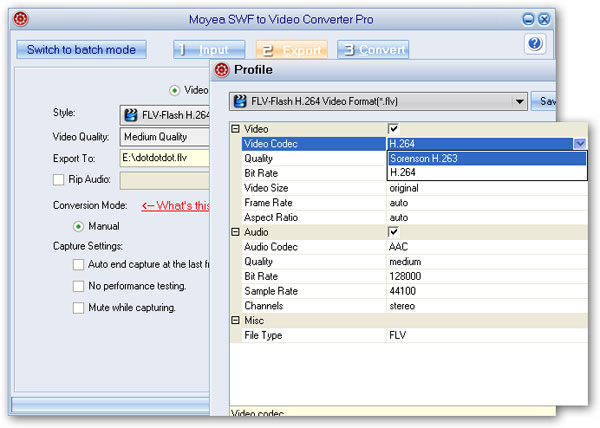The width and height of the screenshot is (600, 428).
Task: Toggle the Video Codec dropdown arrow
Action: point(579,144)
